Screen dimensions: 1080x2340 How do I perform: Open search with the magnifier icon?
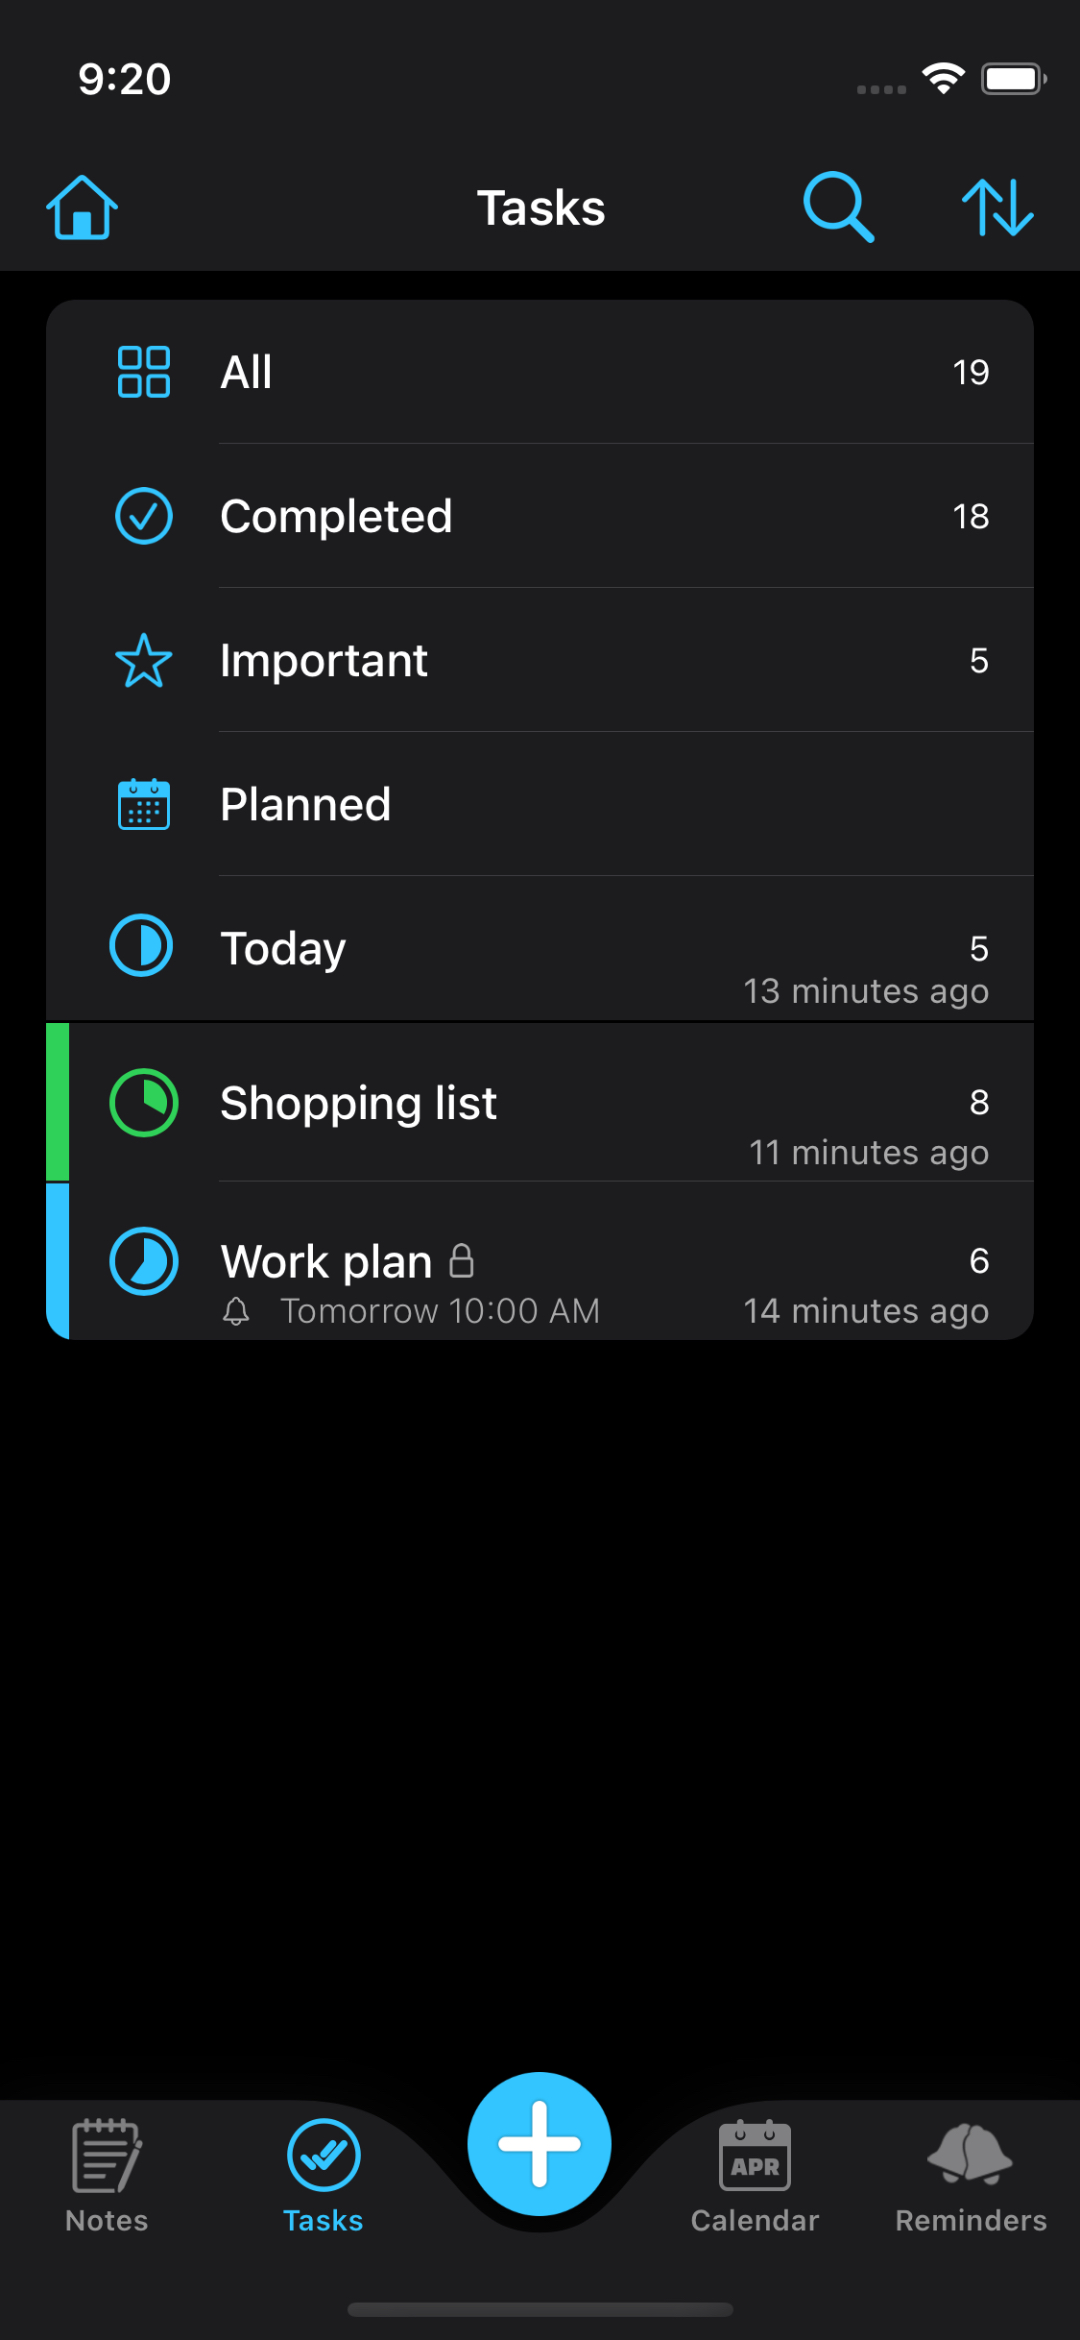[x=838, y=207]
